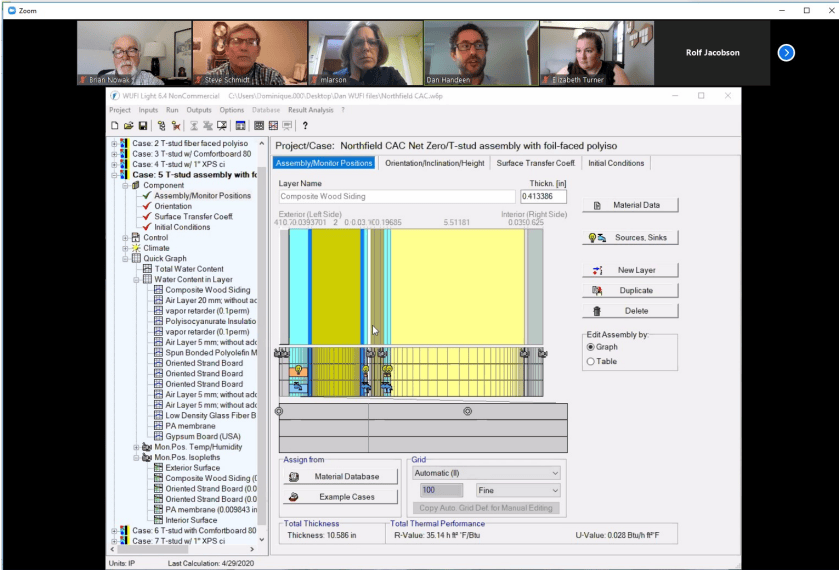Expand the Control tree node
839x570 pixels.
(125, 238)
